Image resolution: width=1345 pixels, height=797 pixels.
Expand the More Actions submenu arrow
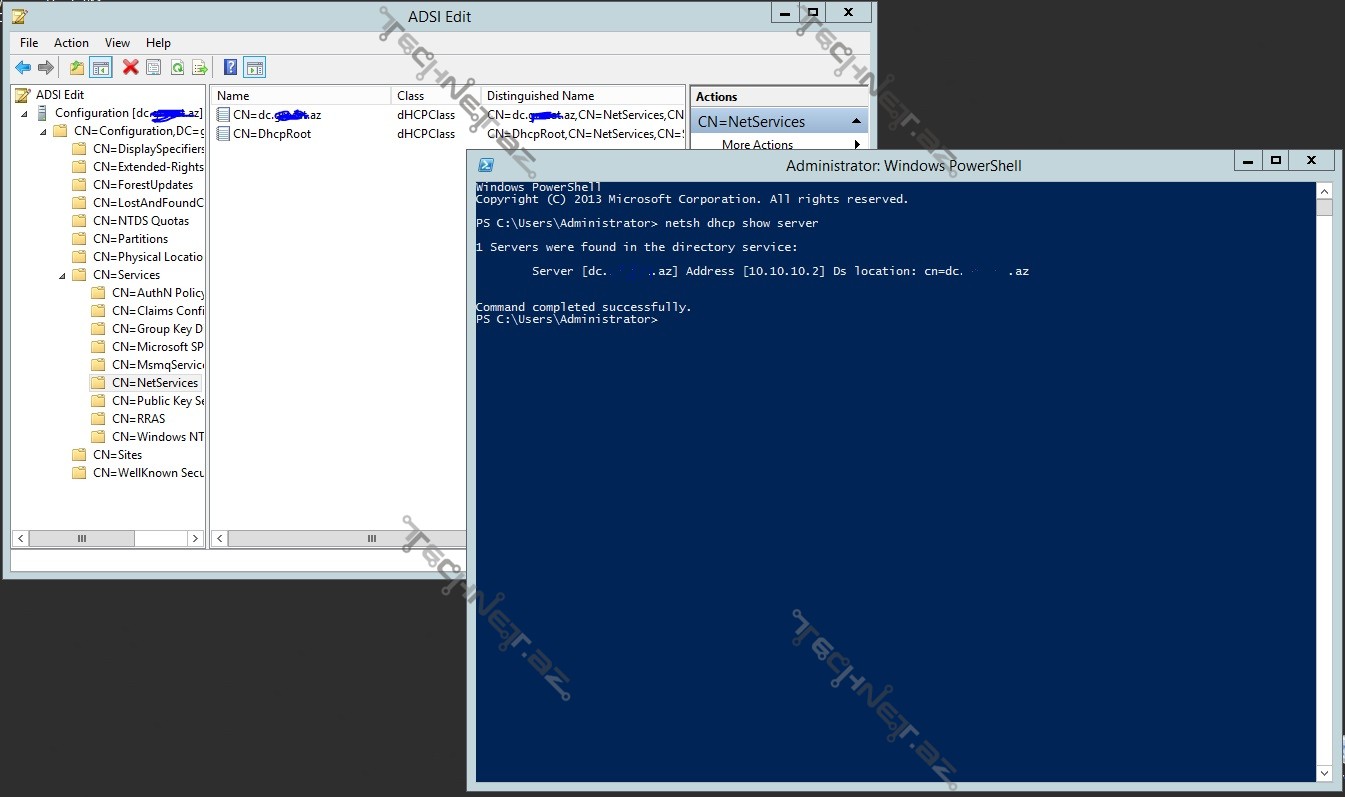pos(857,145)
